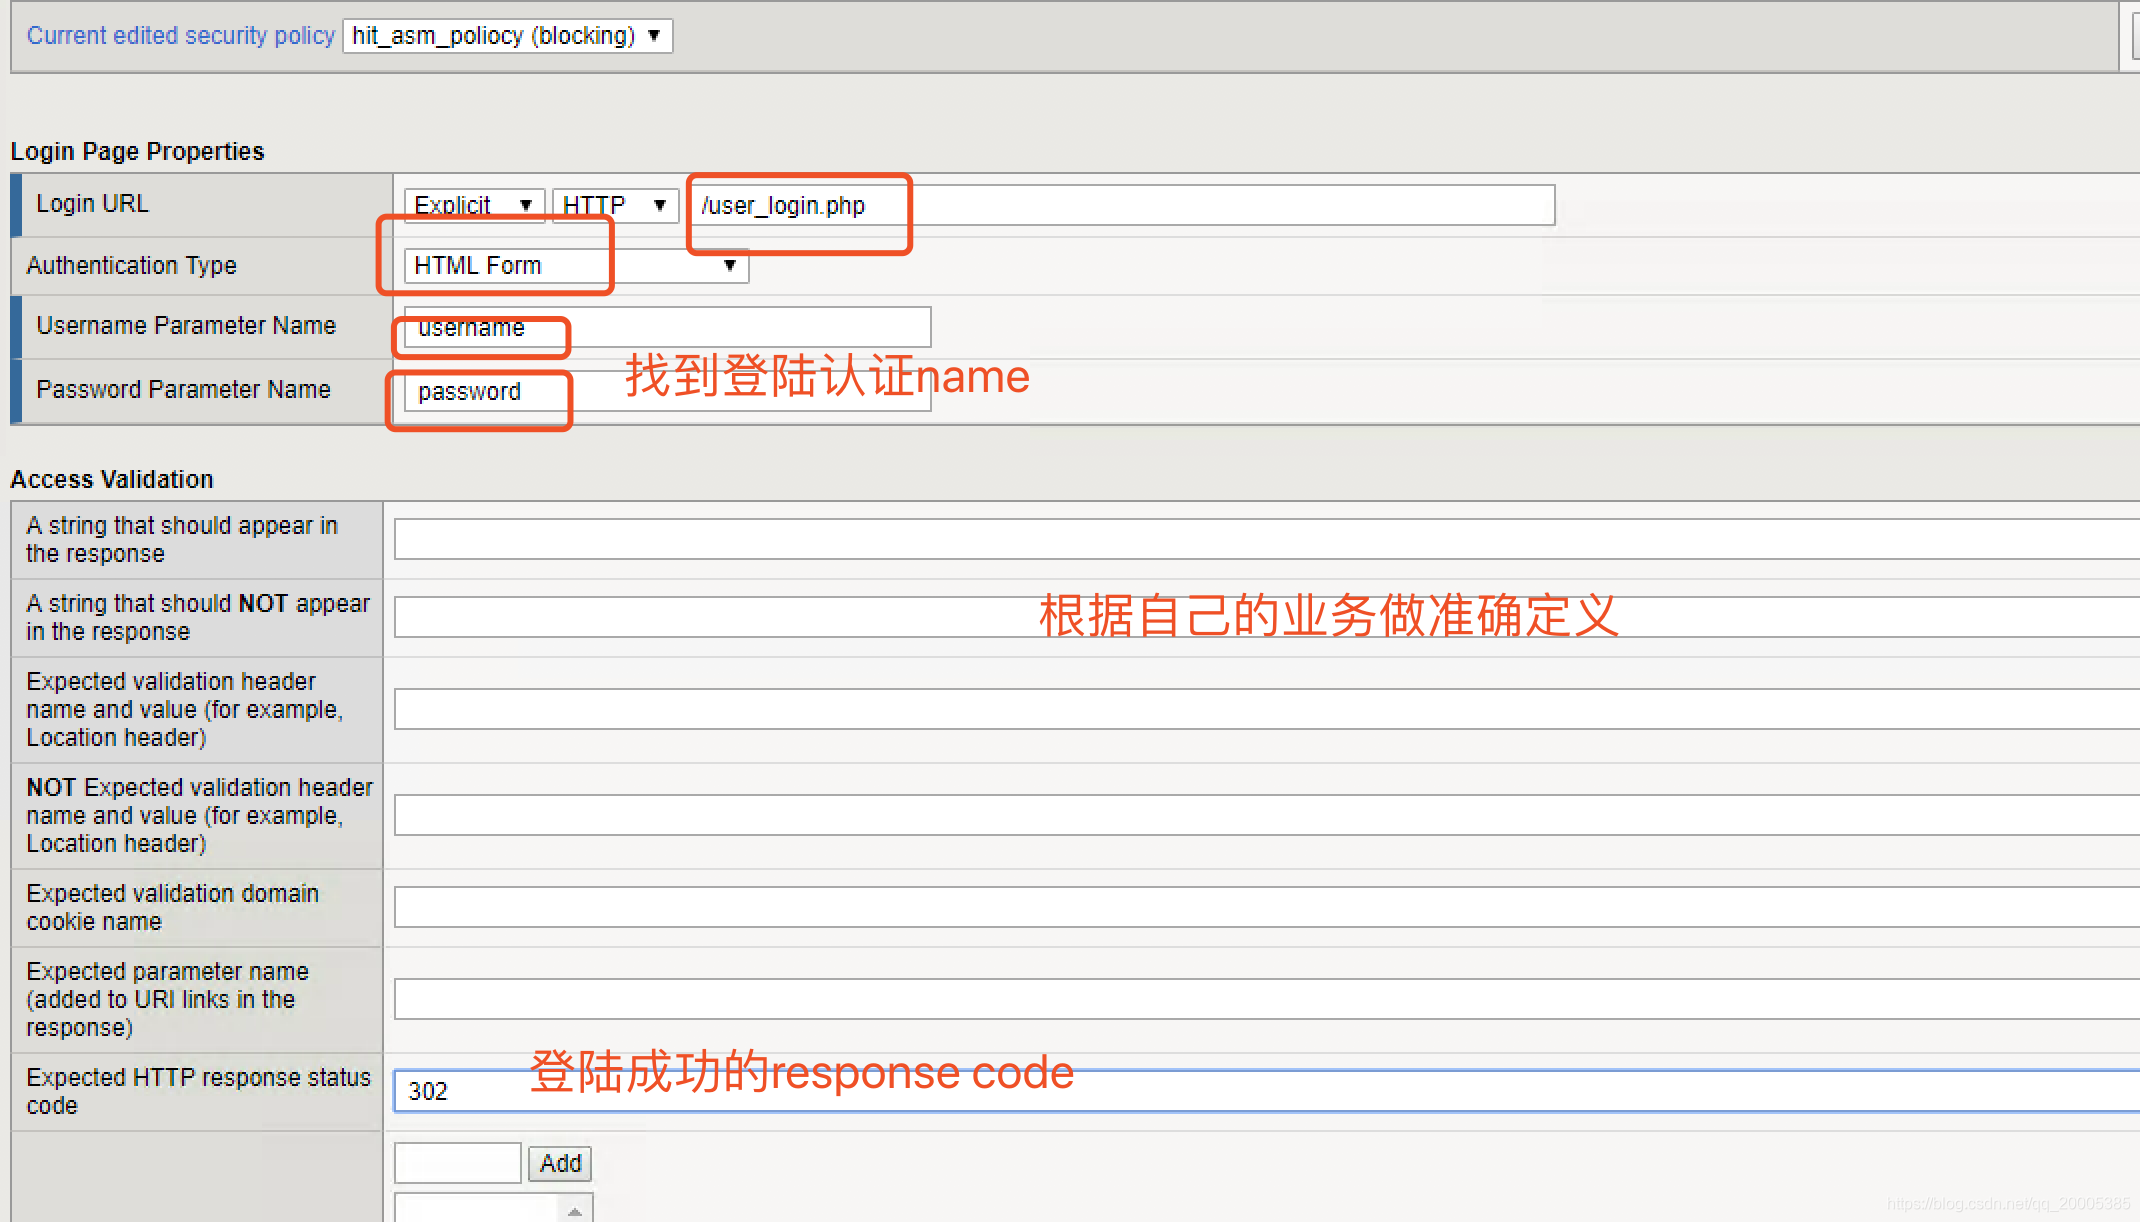Viewport: 2140px width, 1222px height.
Task: Click the Login URL path field
Action: 1120,205
